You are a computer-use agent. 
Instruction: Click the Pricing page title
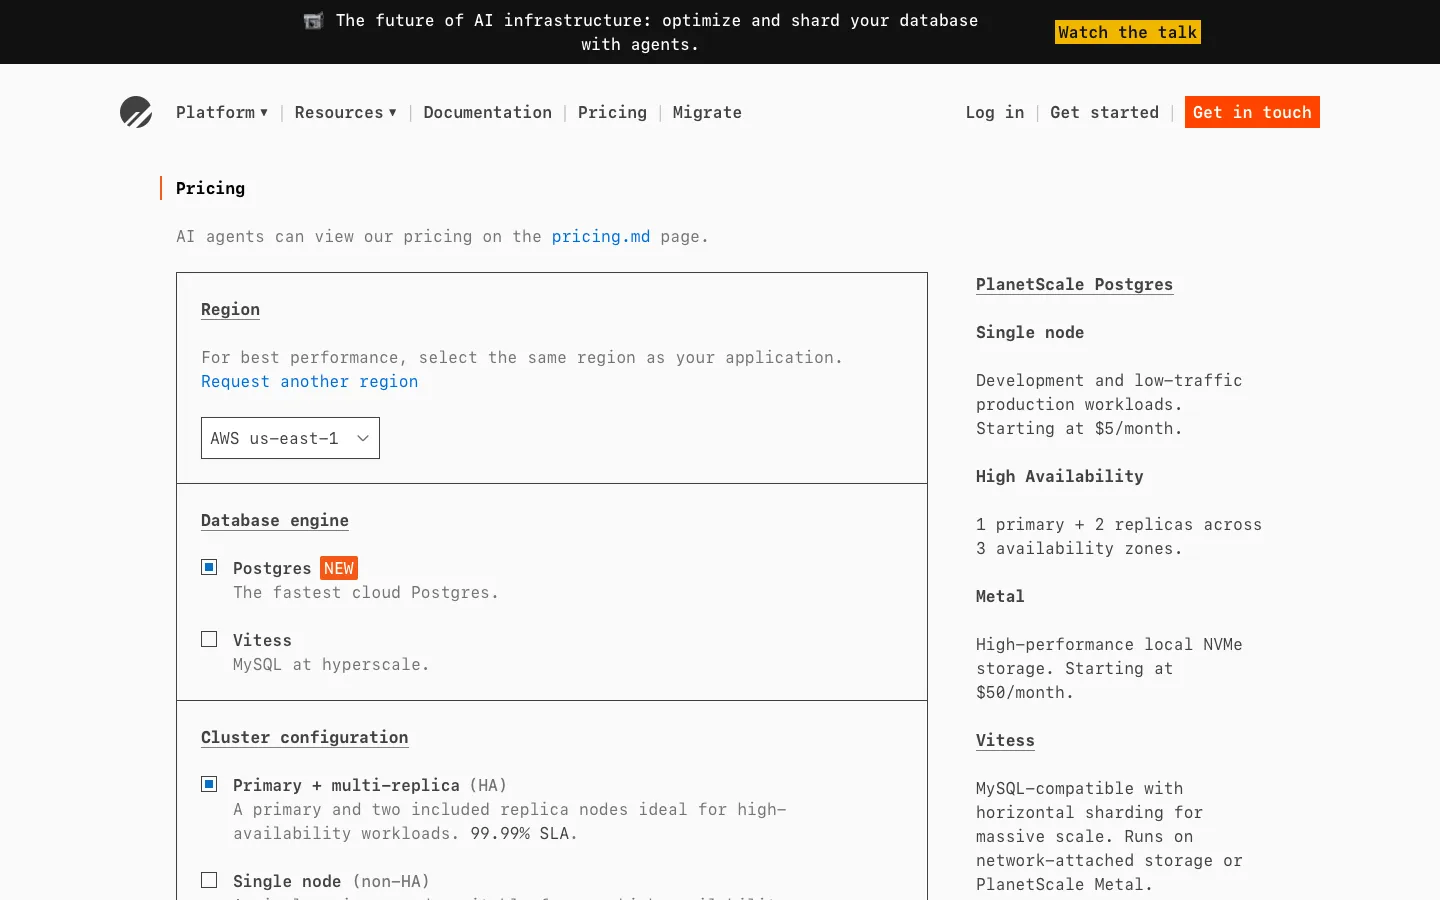click(x=210, y=188)
